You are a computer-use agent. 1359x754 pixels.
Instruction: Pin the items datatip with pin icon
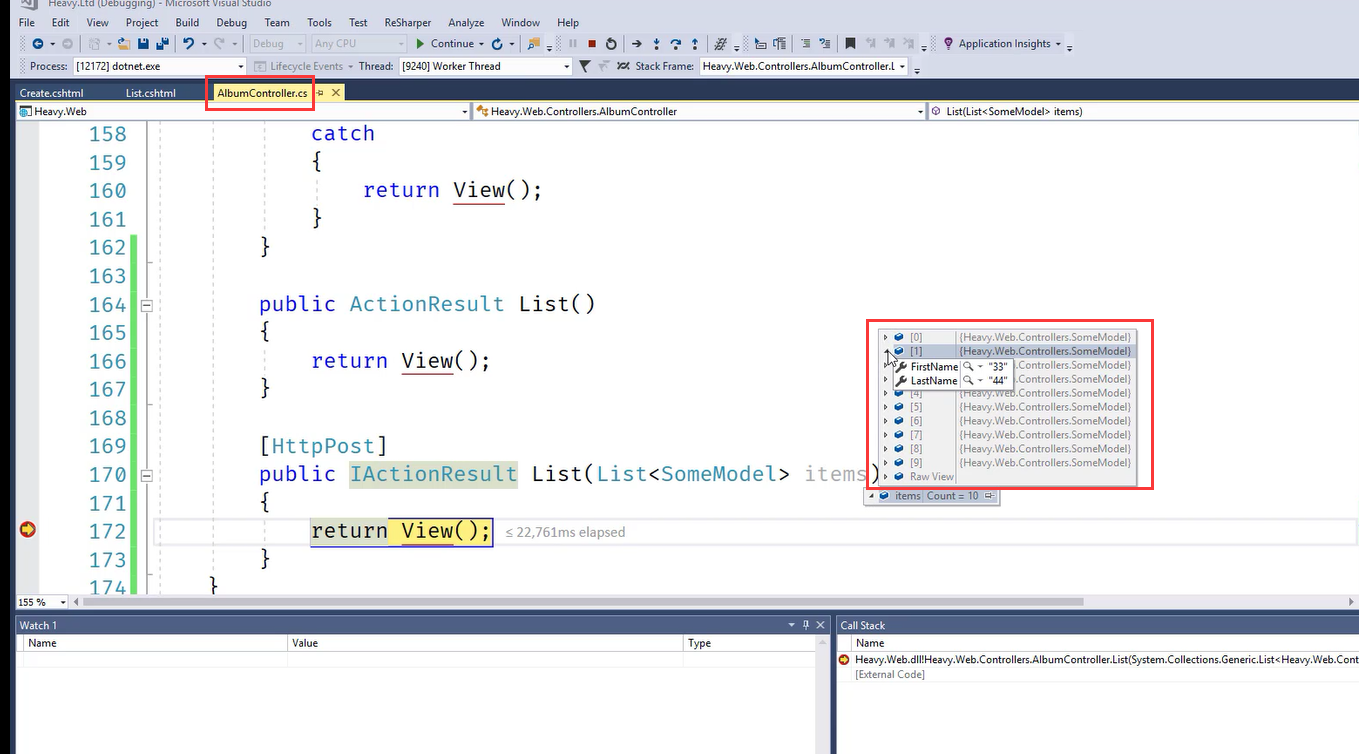(x=989, y=496)
